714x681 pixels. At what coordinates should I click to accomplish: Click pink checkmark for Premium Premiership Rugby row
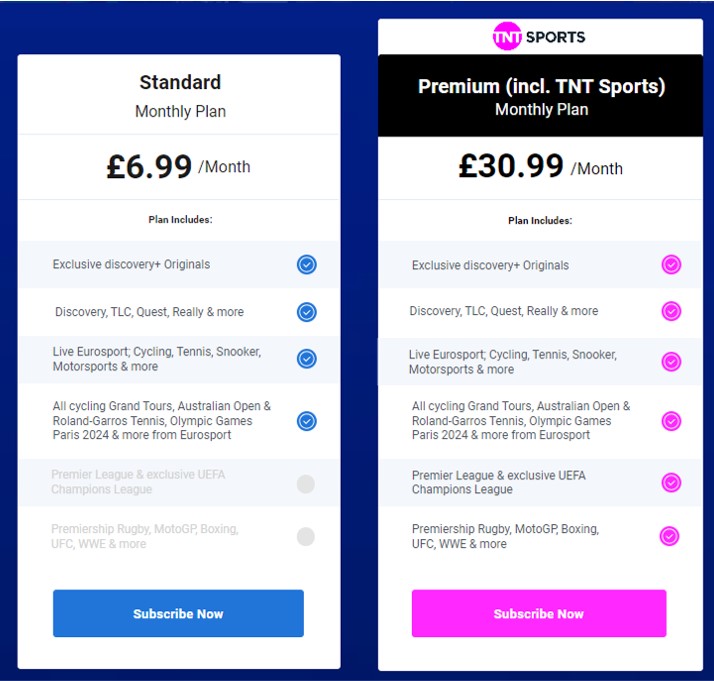669,536
